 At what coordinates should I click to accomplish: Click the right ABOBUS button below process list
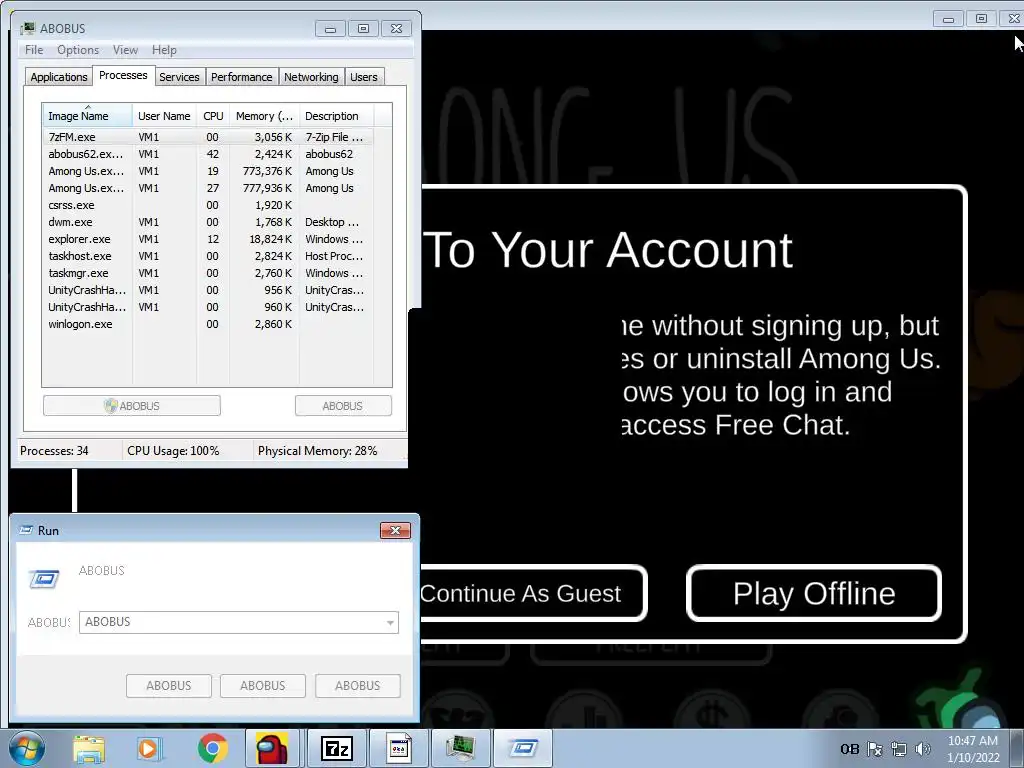coord(343,406)
